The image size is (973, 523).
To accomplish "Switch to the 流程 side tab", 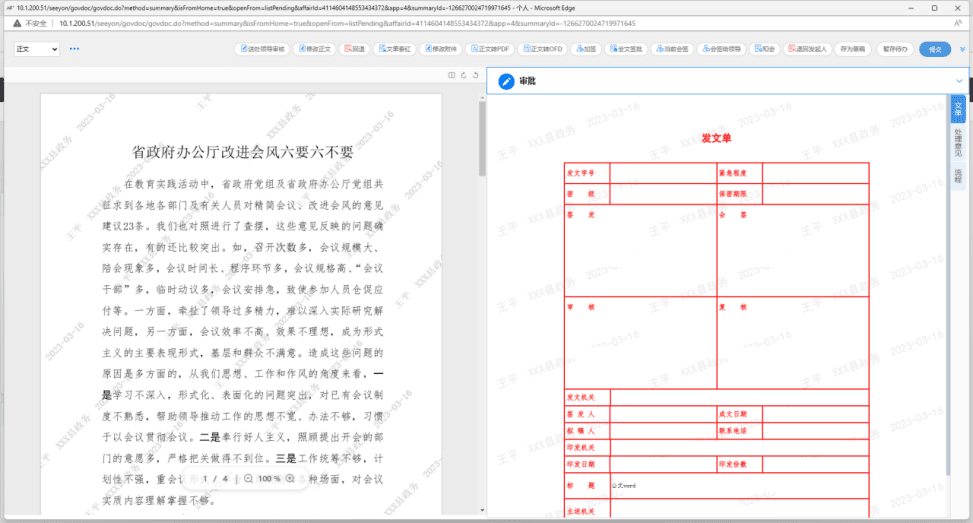I will pyautogui.click(x=958, y=176).
